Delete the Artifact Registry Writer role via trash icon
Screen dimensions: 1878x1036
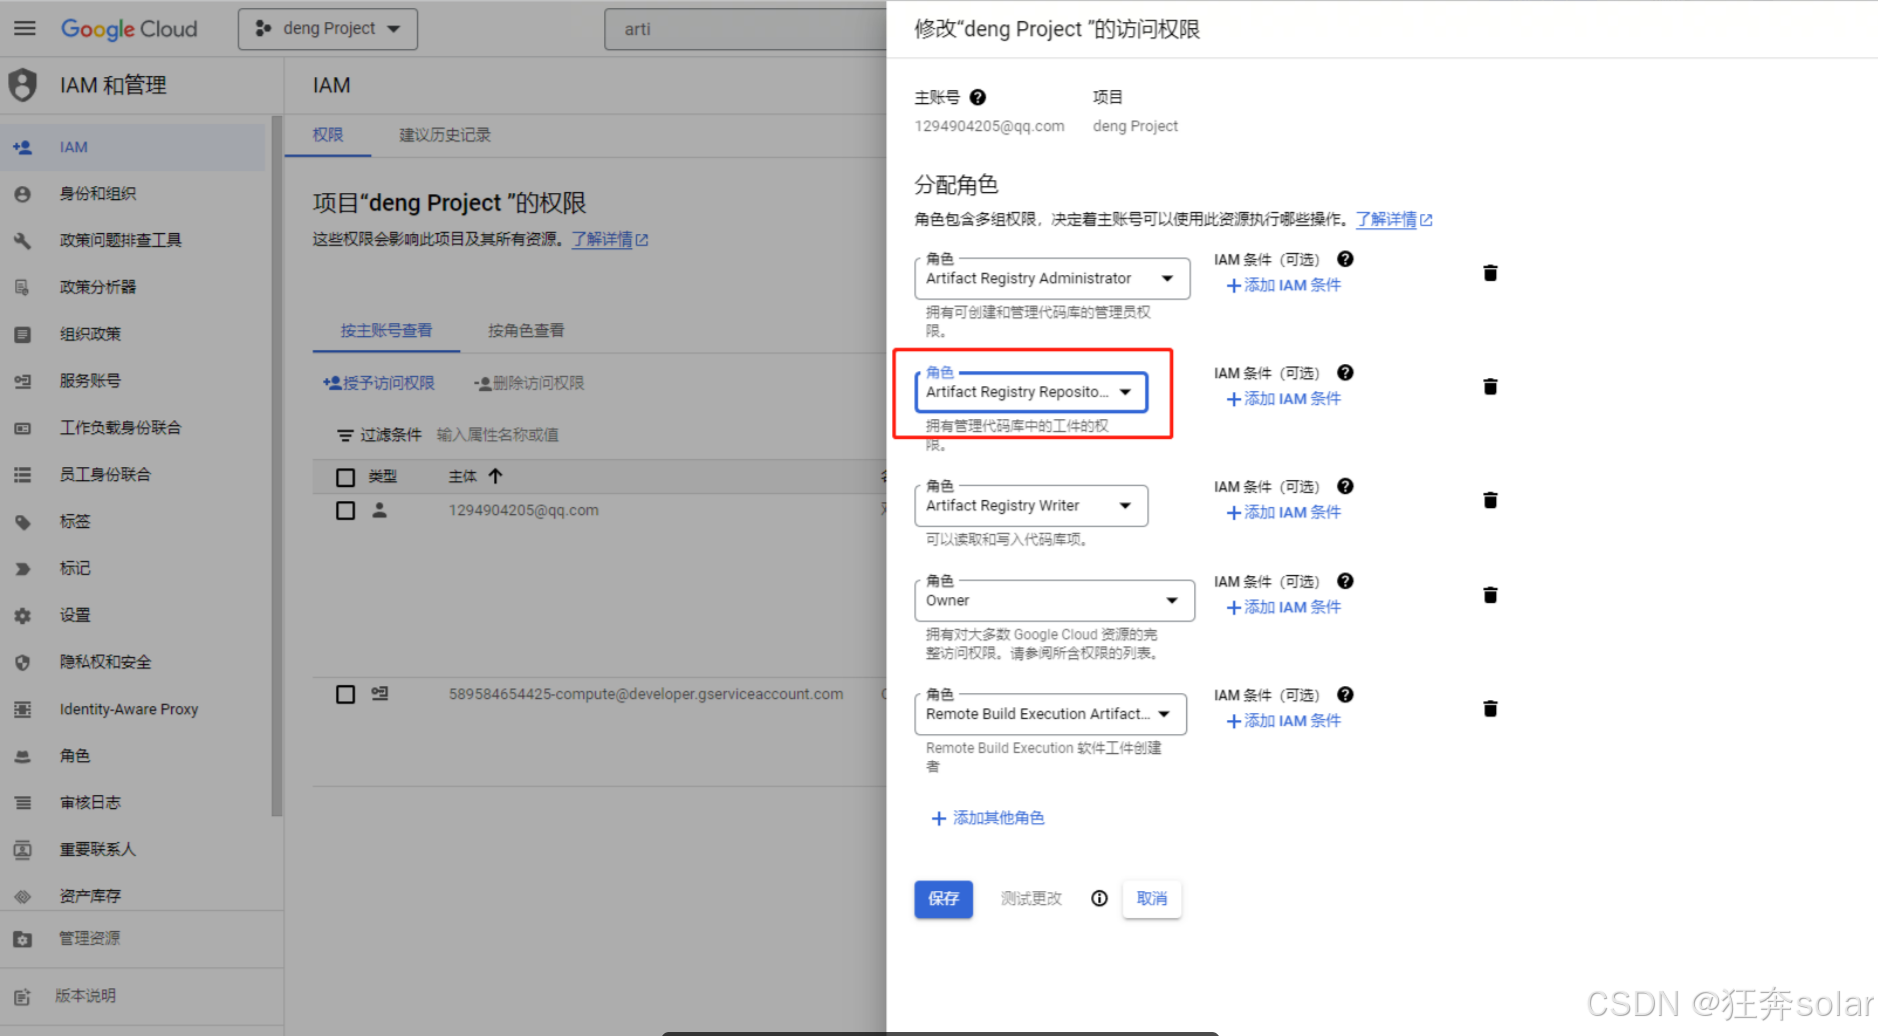click(1490, 500)
